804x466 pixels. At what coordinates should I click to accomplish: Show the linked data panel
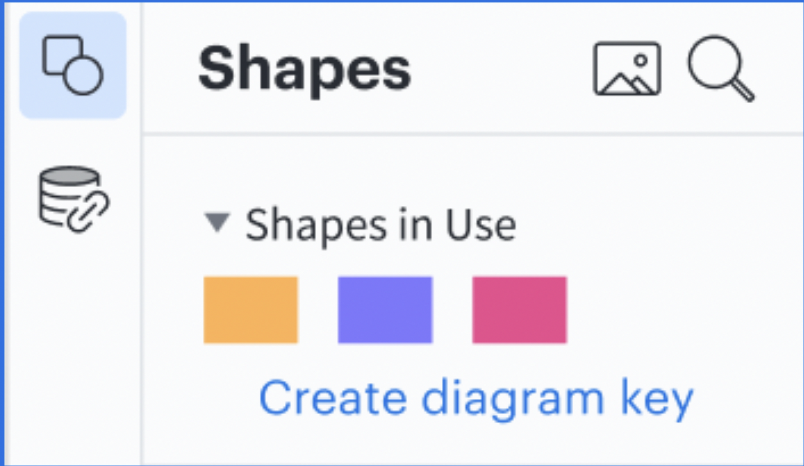tap(73, 199)
